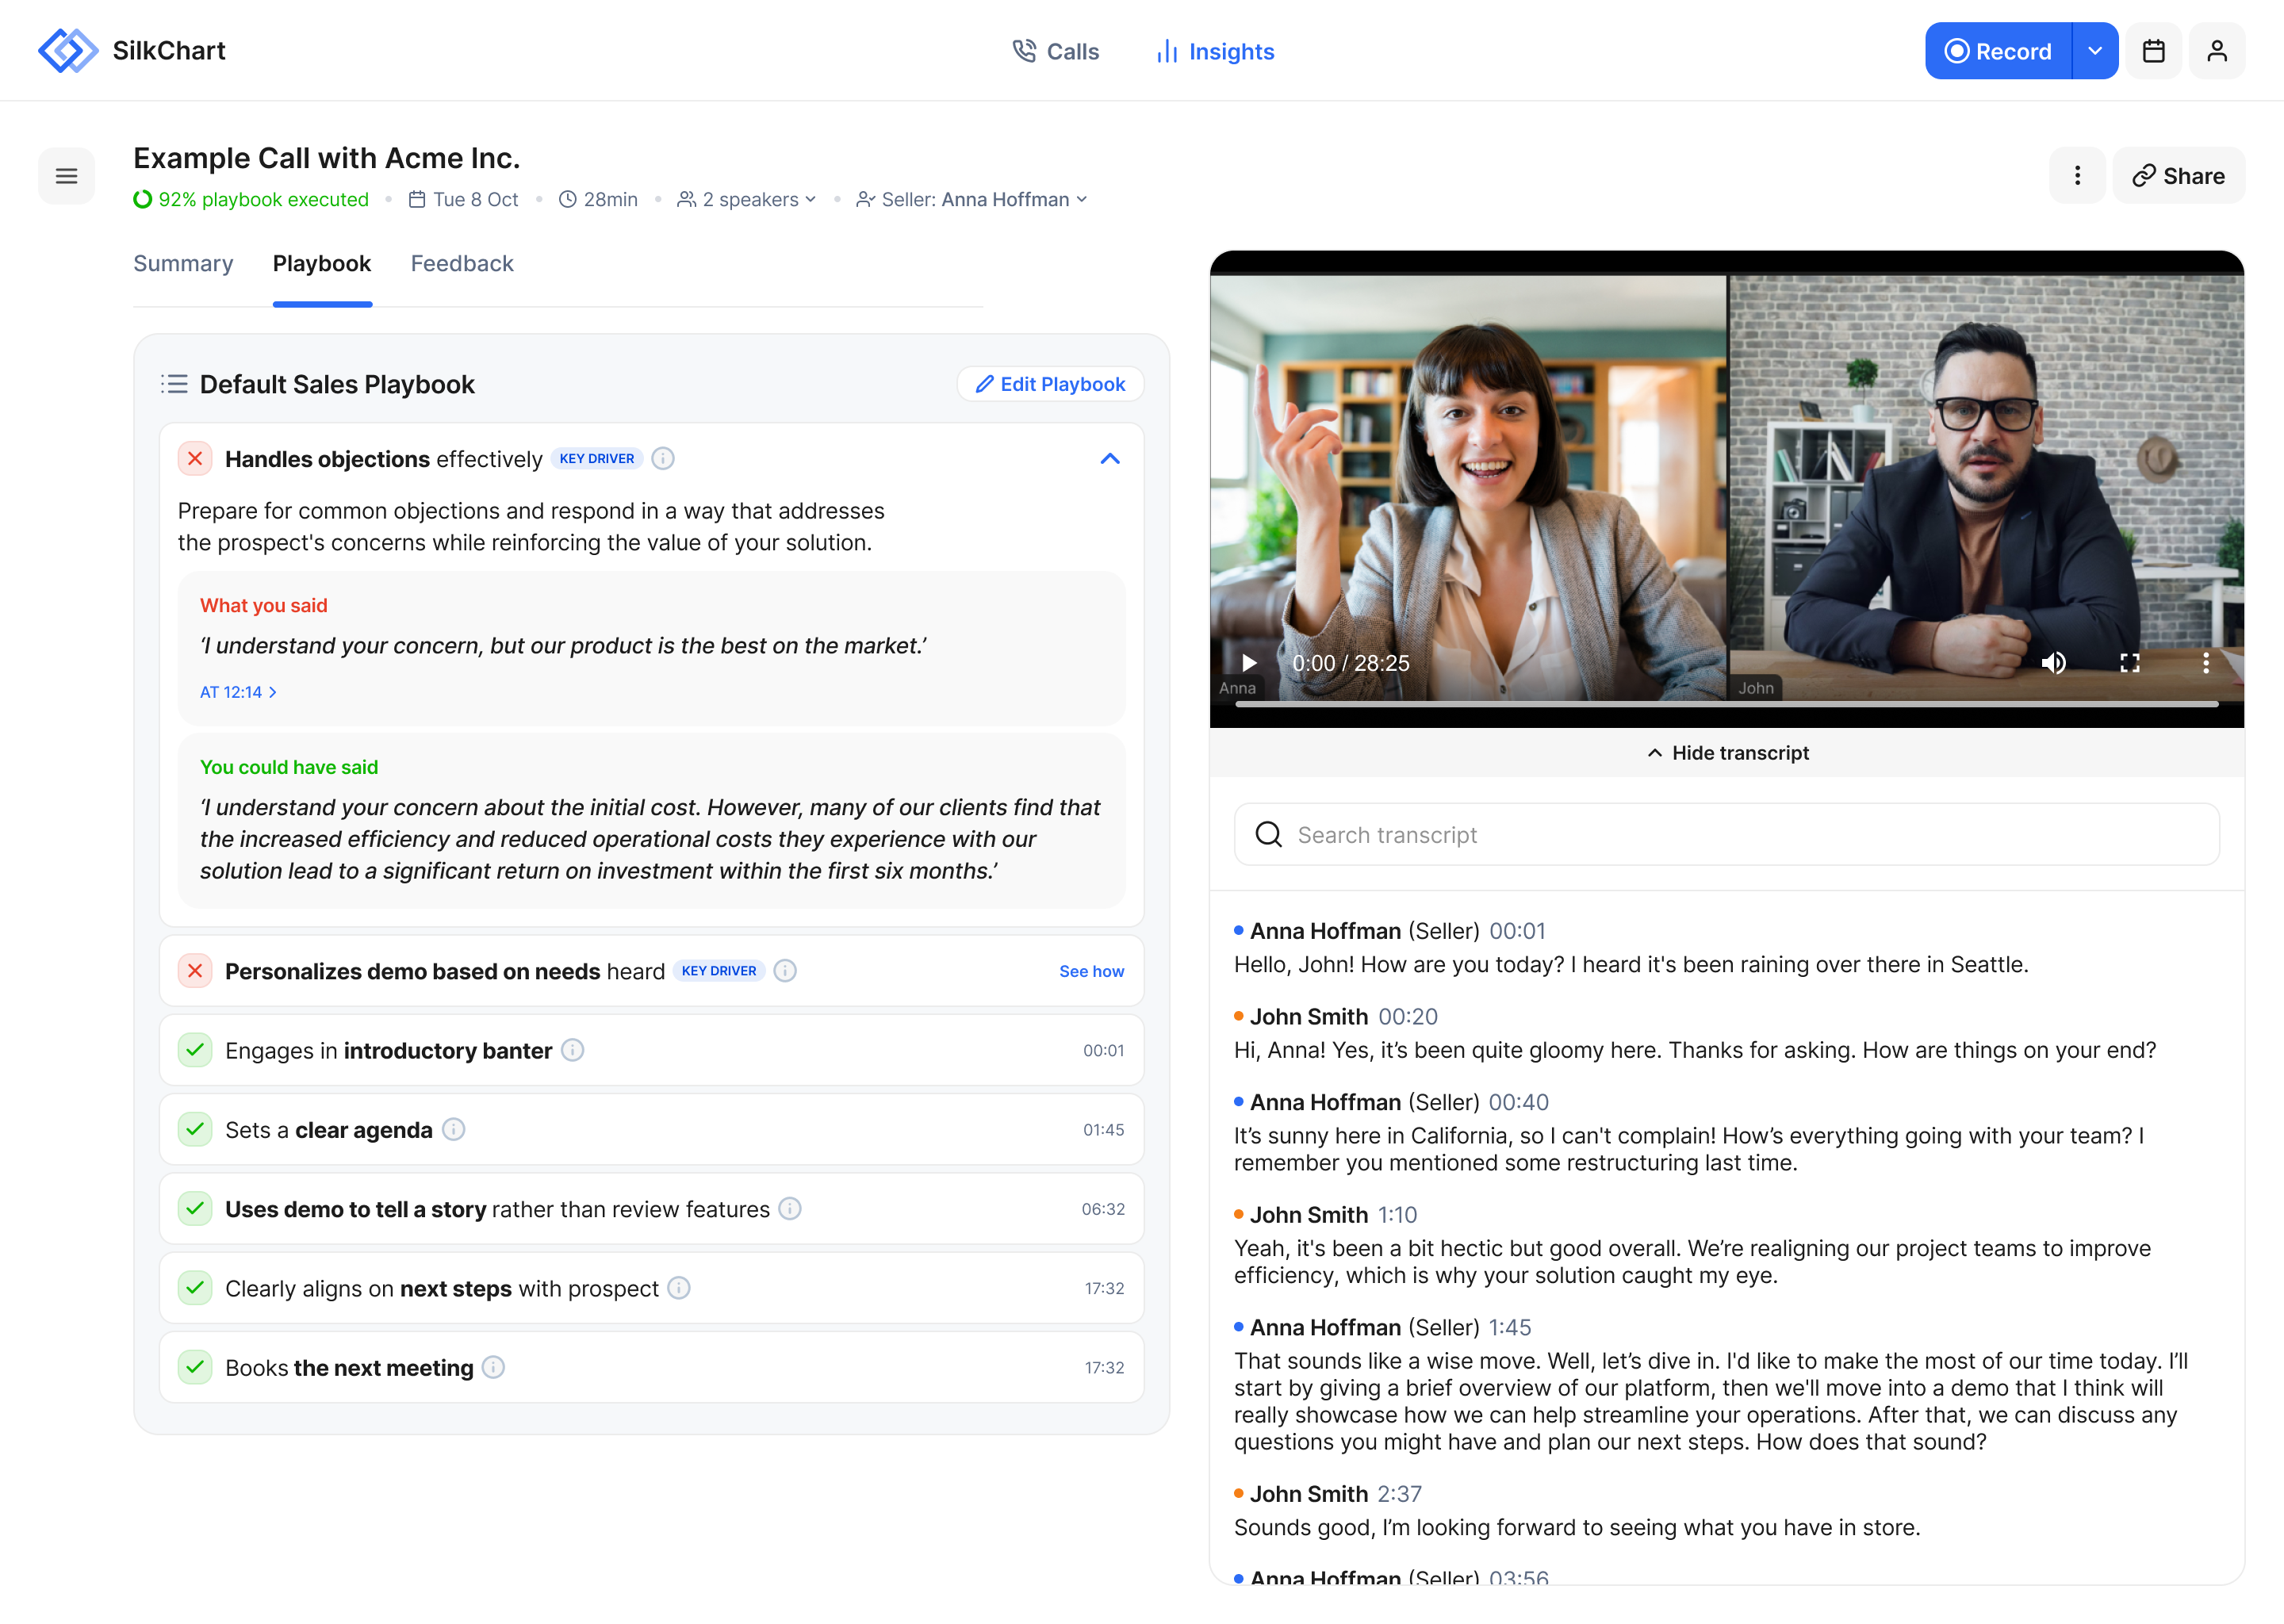Seek in the video progress bar
Image resolution: width=2284 pixels, height=1624 pixels.
1726,705
